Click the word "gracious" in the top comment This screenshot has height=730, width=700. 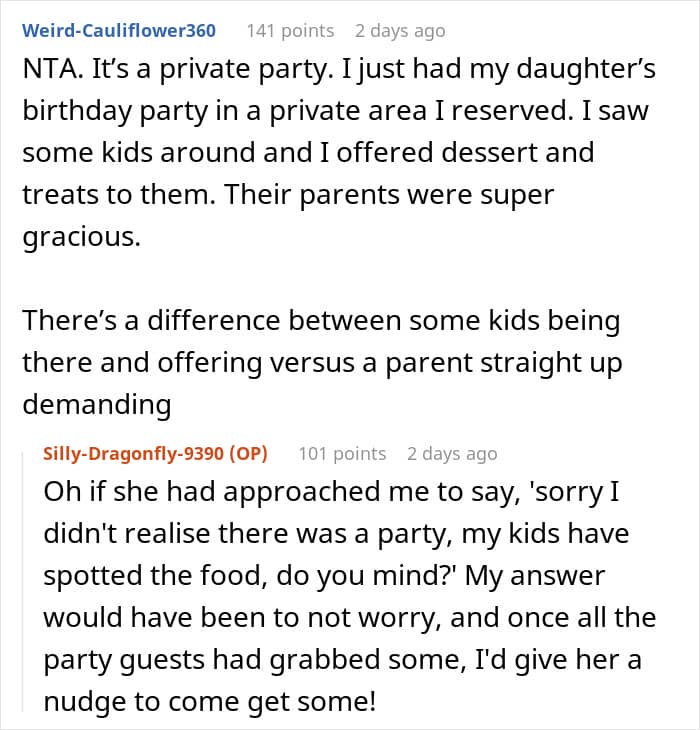tap(81, 236)
